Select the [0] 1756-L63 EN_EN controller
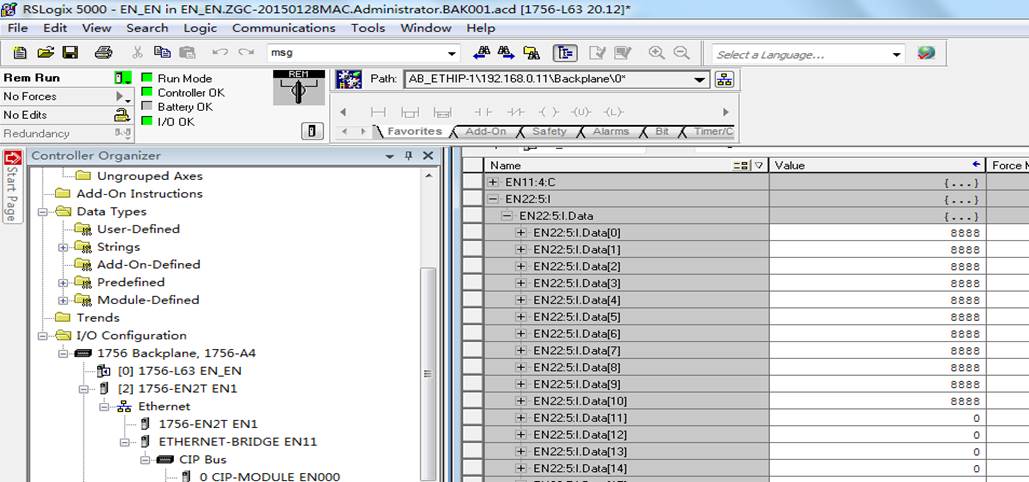Image resolution: width=1029 pixels, height=482 pixels. [179, 371]
